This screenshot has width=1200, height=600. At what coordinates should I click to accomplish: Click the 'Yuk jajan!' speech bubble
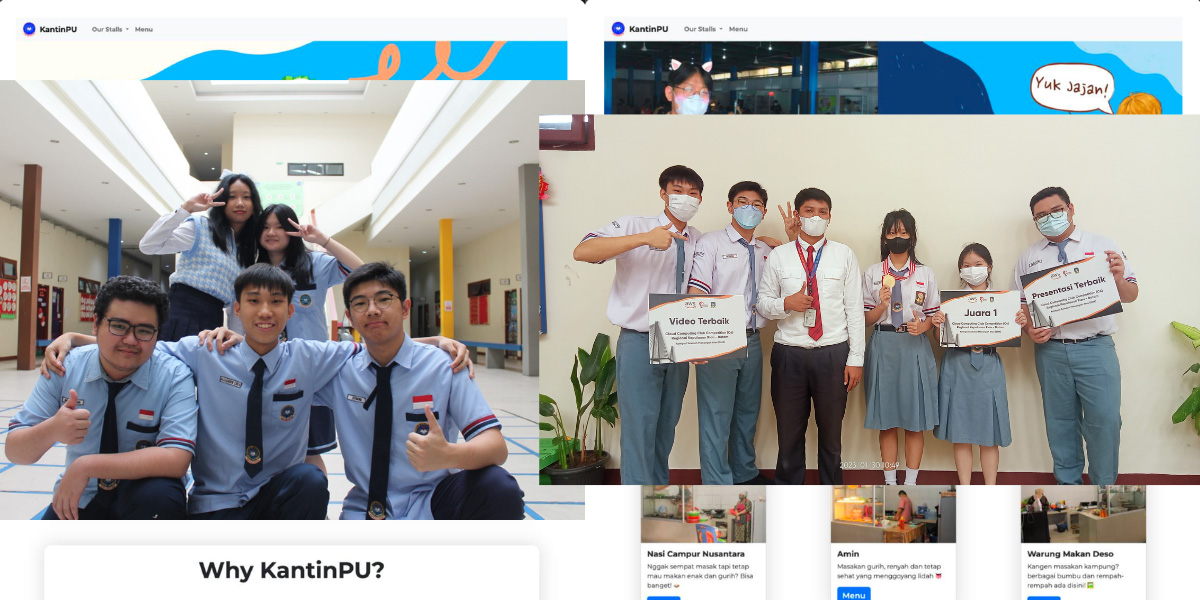[x=1072, y=88]
